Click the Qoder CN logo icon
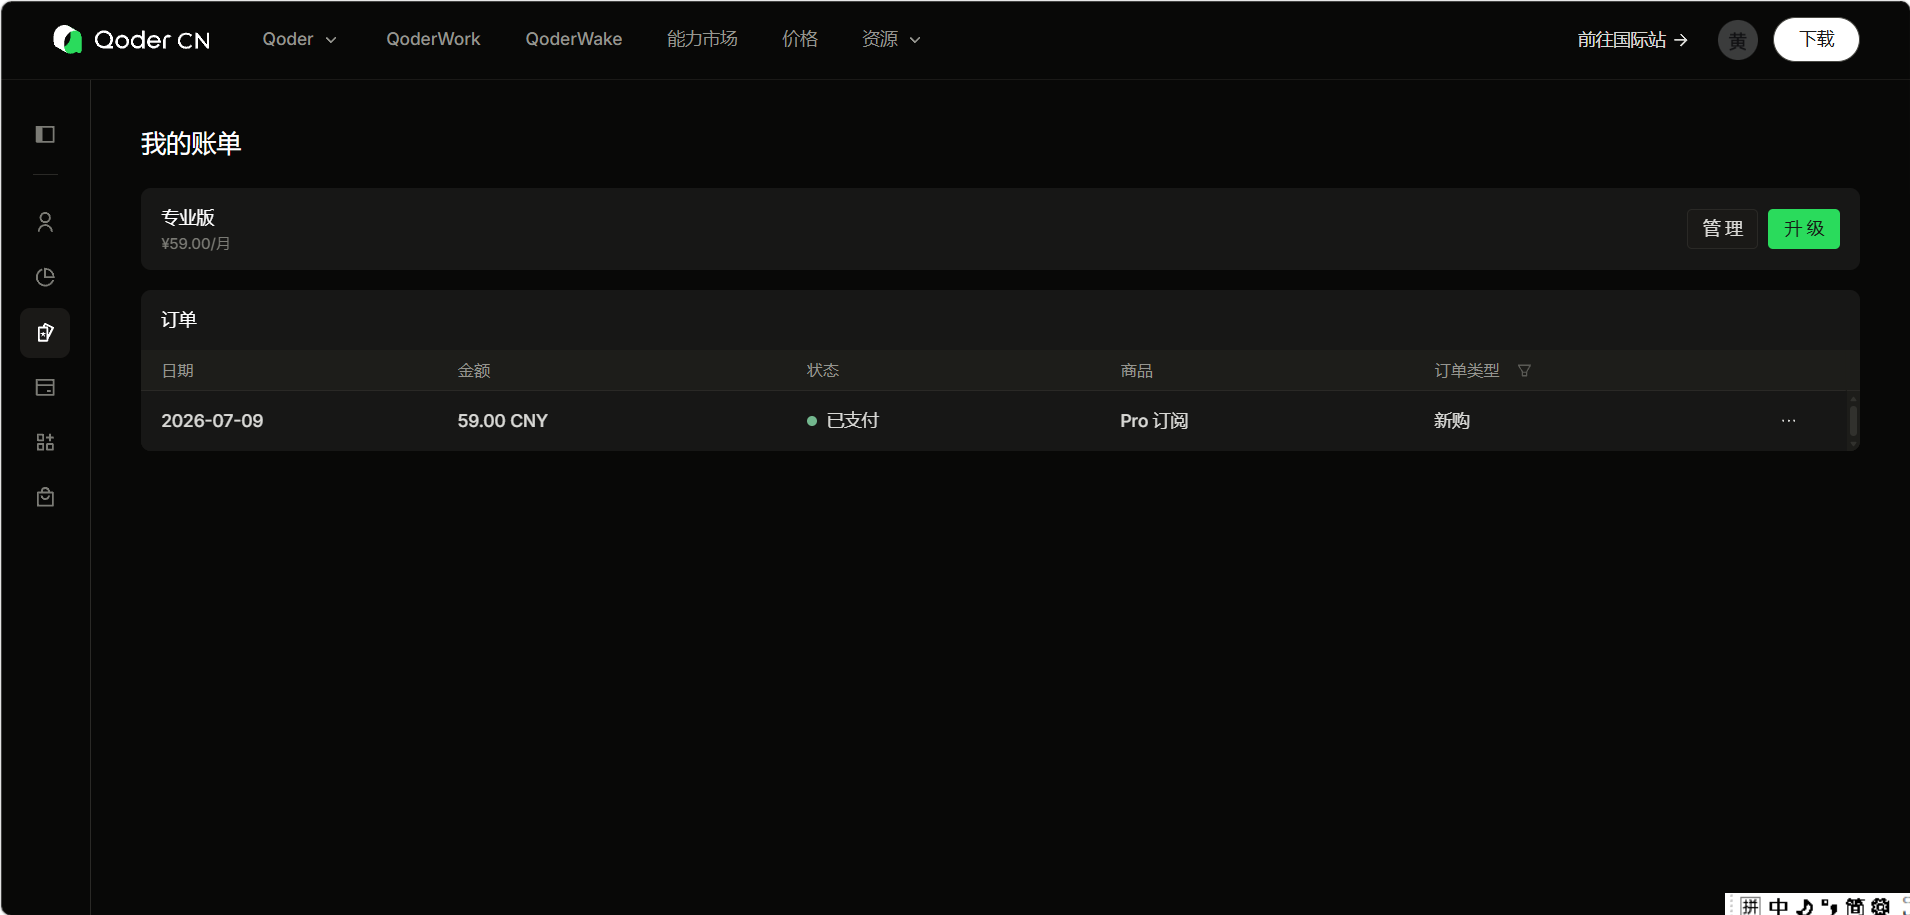 67,39
